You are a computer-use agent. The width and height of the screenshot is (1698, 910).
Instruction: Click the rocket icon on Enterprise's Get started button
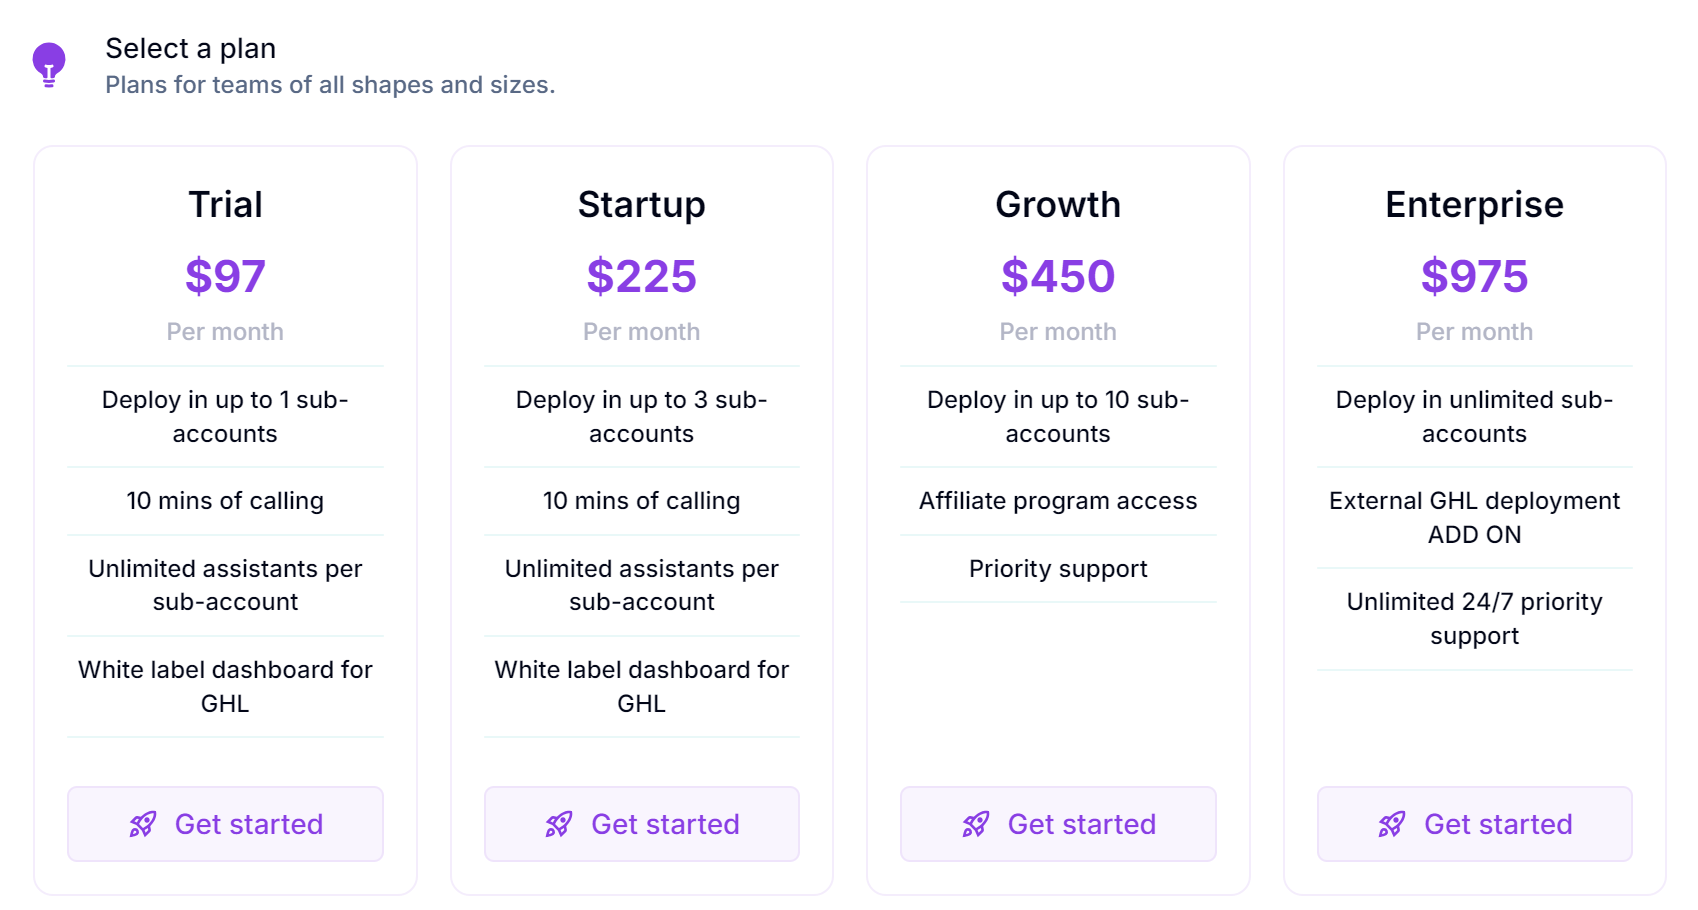(1392, 824)
